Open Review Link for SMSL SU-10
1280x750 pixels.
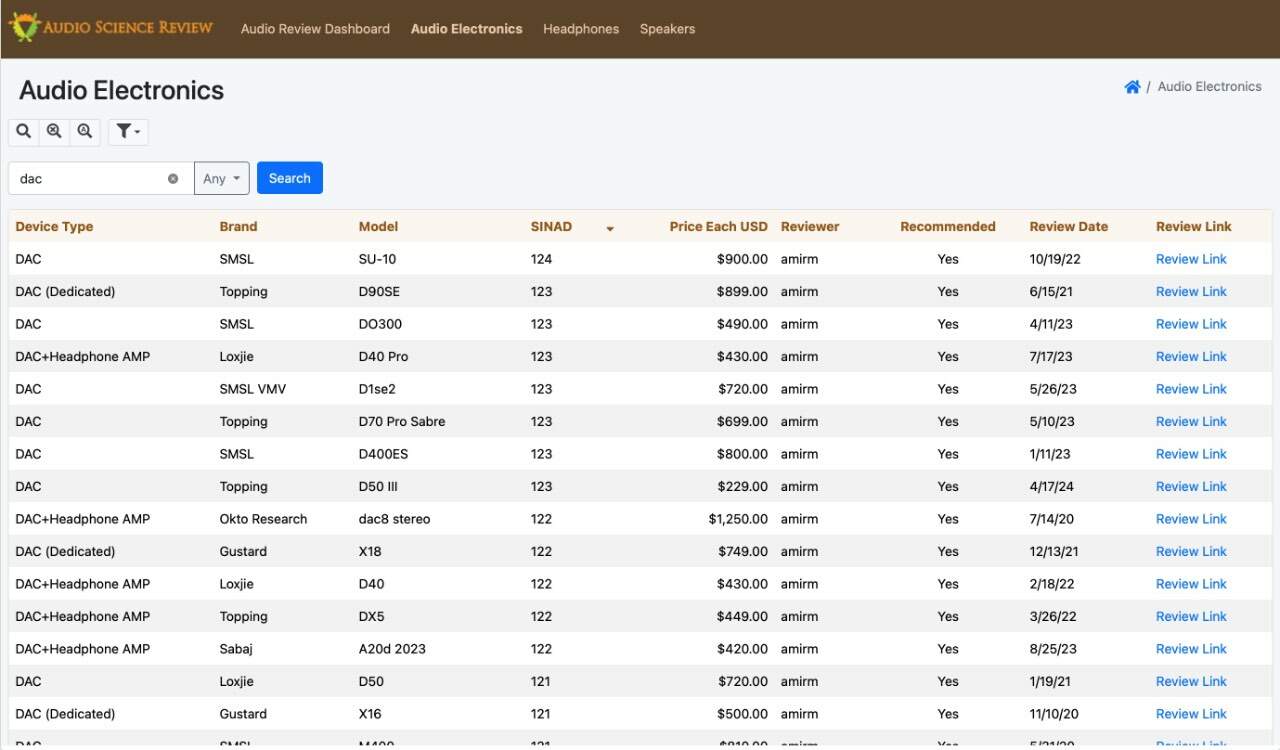[x=1191, y=259]
